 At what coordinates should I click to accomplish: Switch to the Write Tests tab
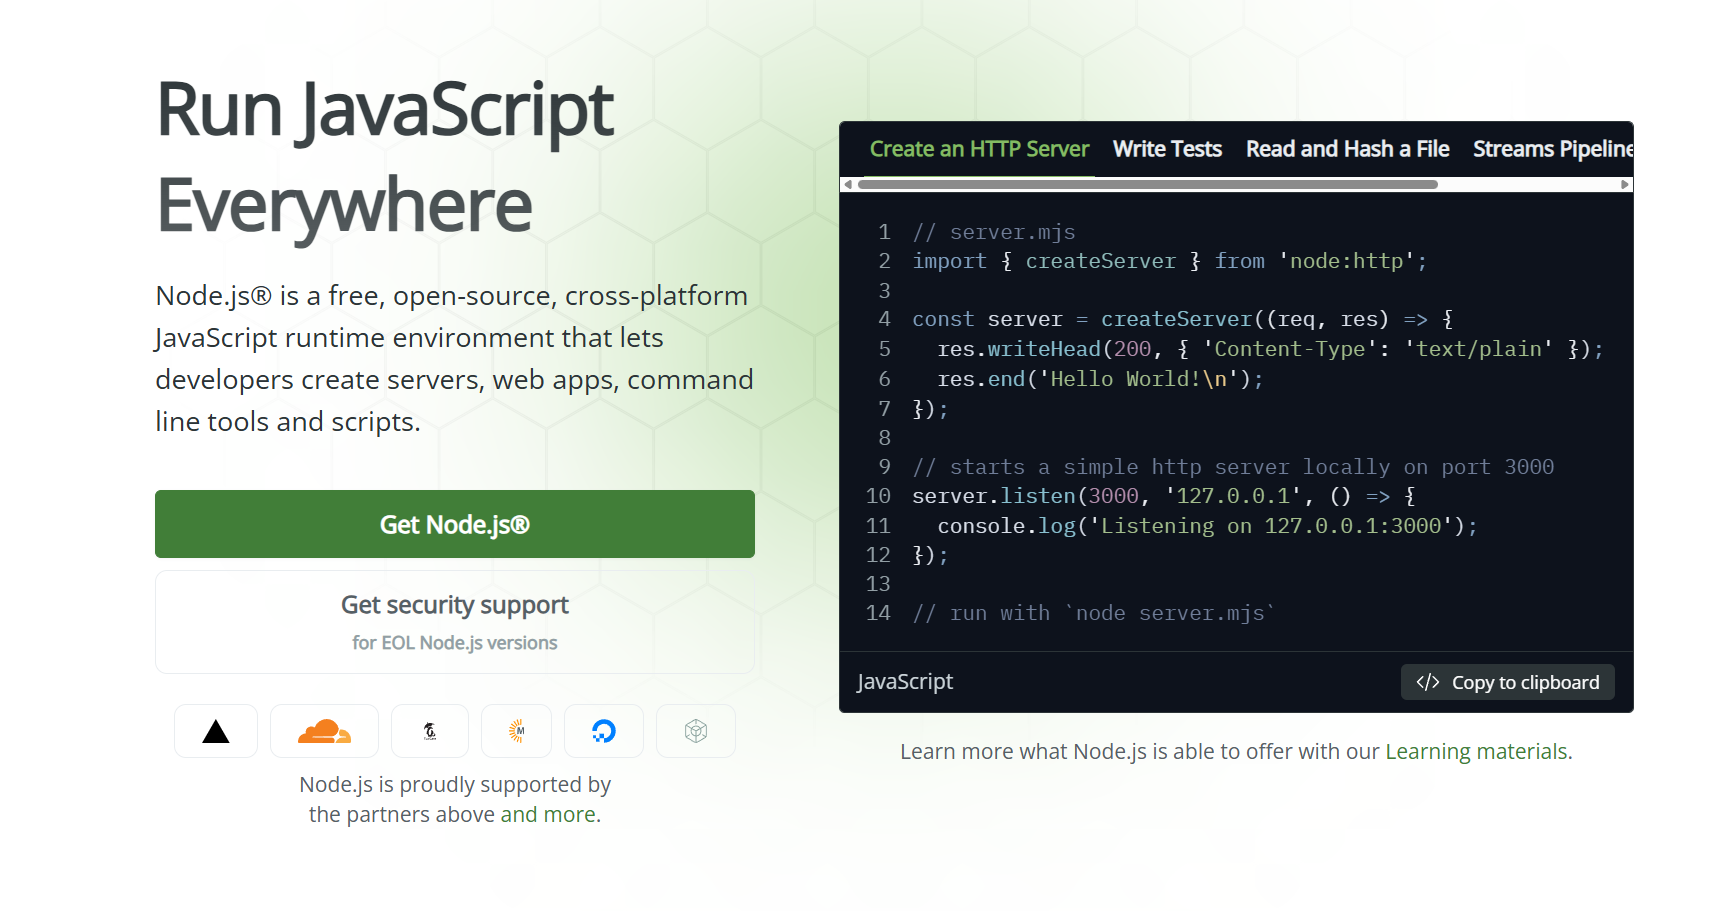point(1167,149)
